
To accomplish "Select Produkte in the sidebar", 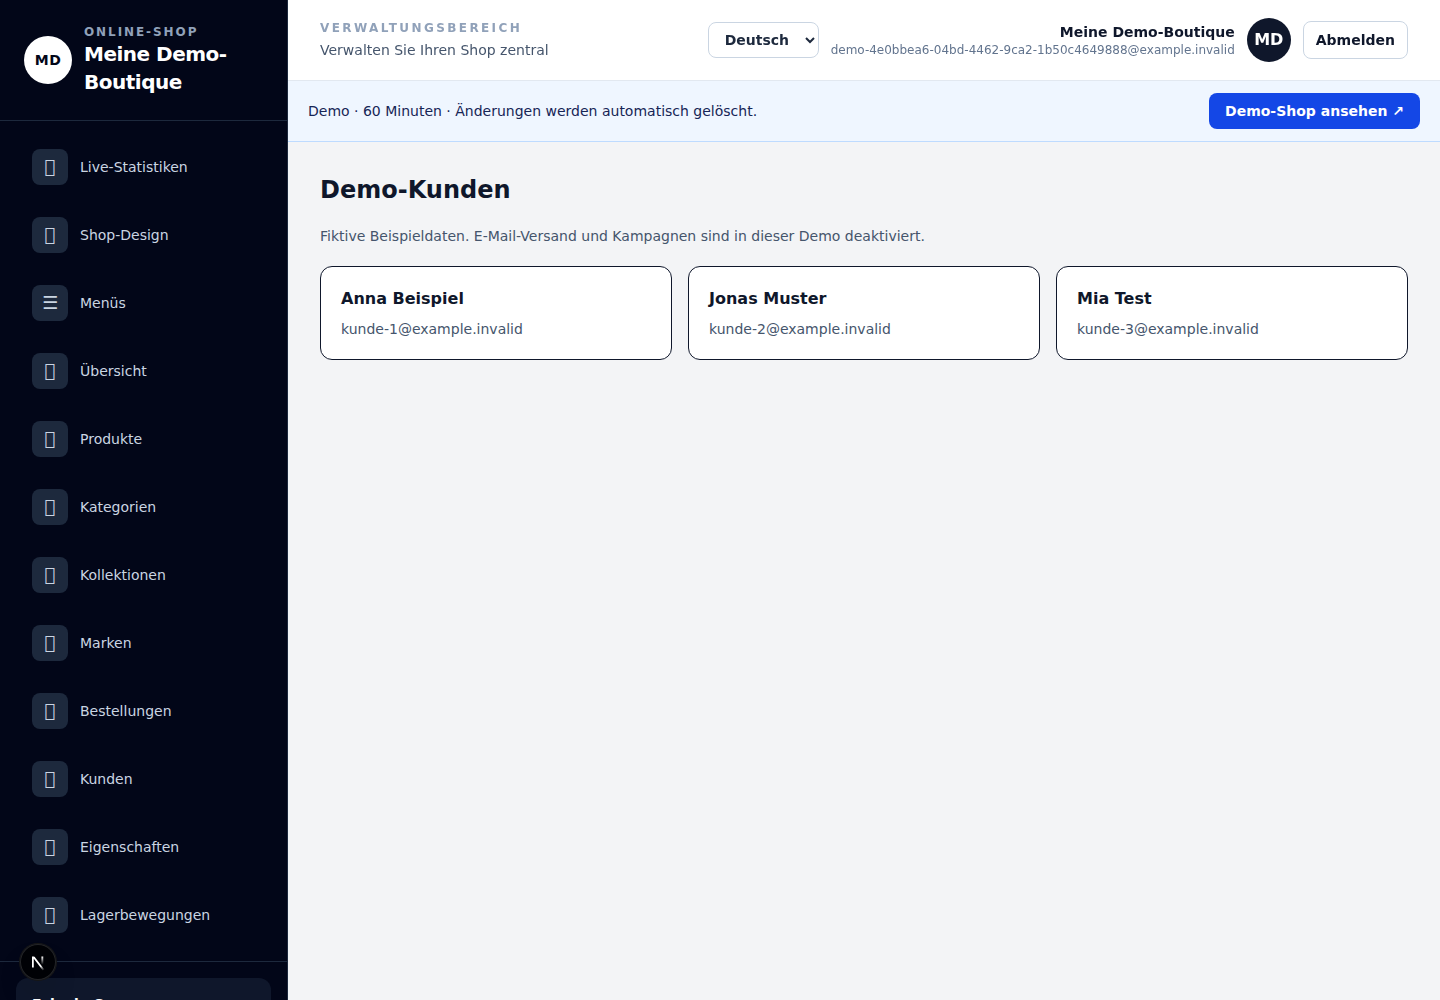I will (x=144, y=439).
